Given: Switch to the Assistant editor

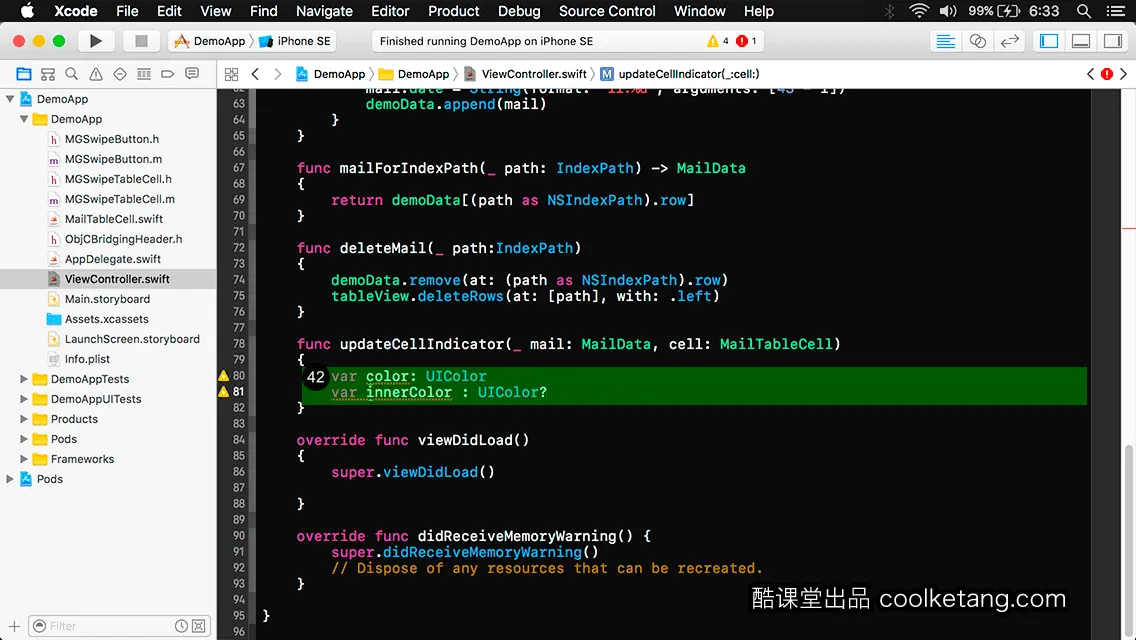Looking at the screenshot, I should tap(977, 41).
